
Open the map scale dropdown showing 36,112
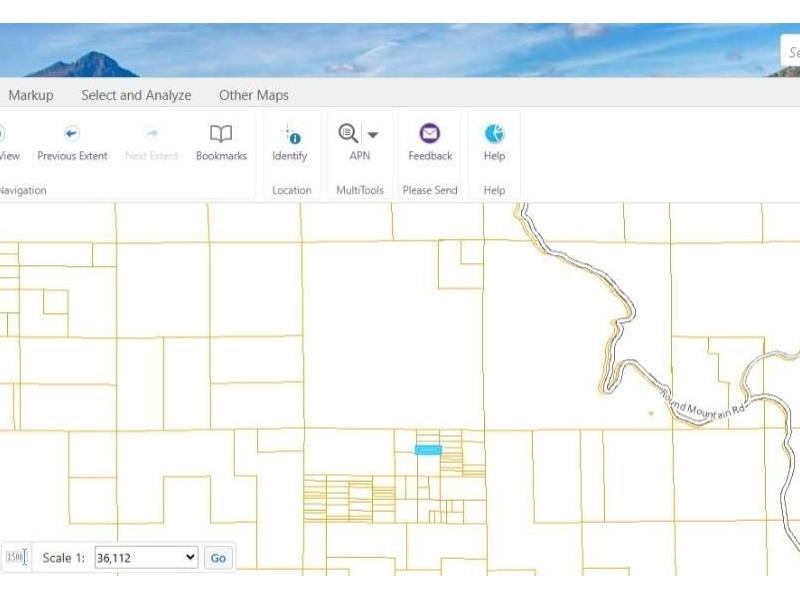tap(146, 557)
